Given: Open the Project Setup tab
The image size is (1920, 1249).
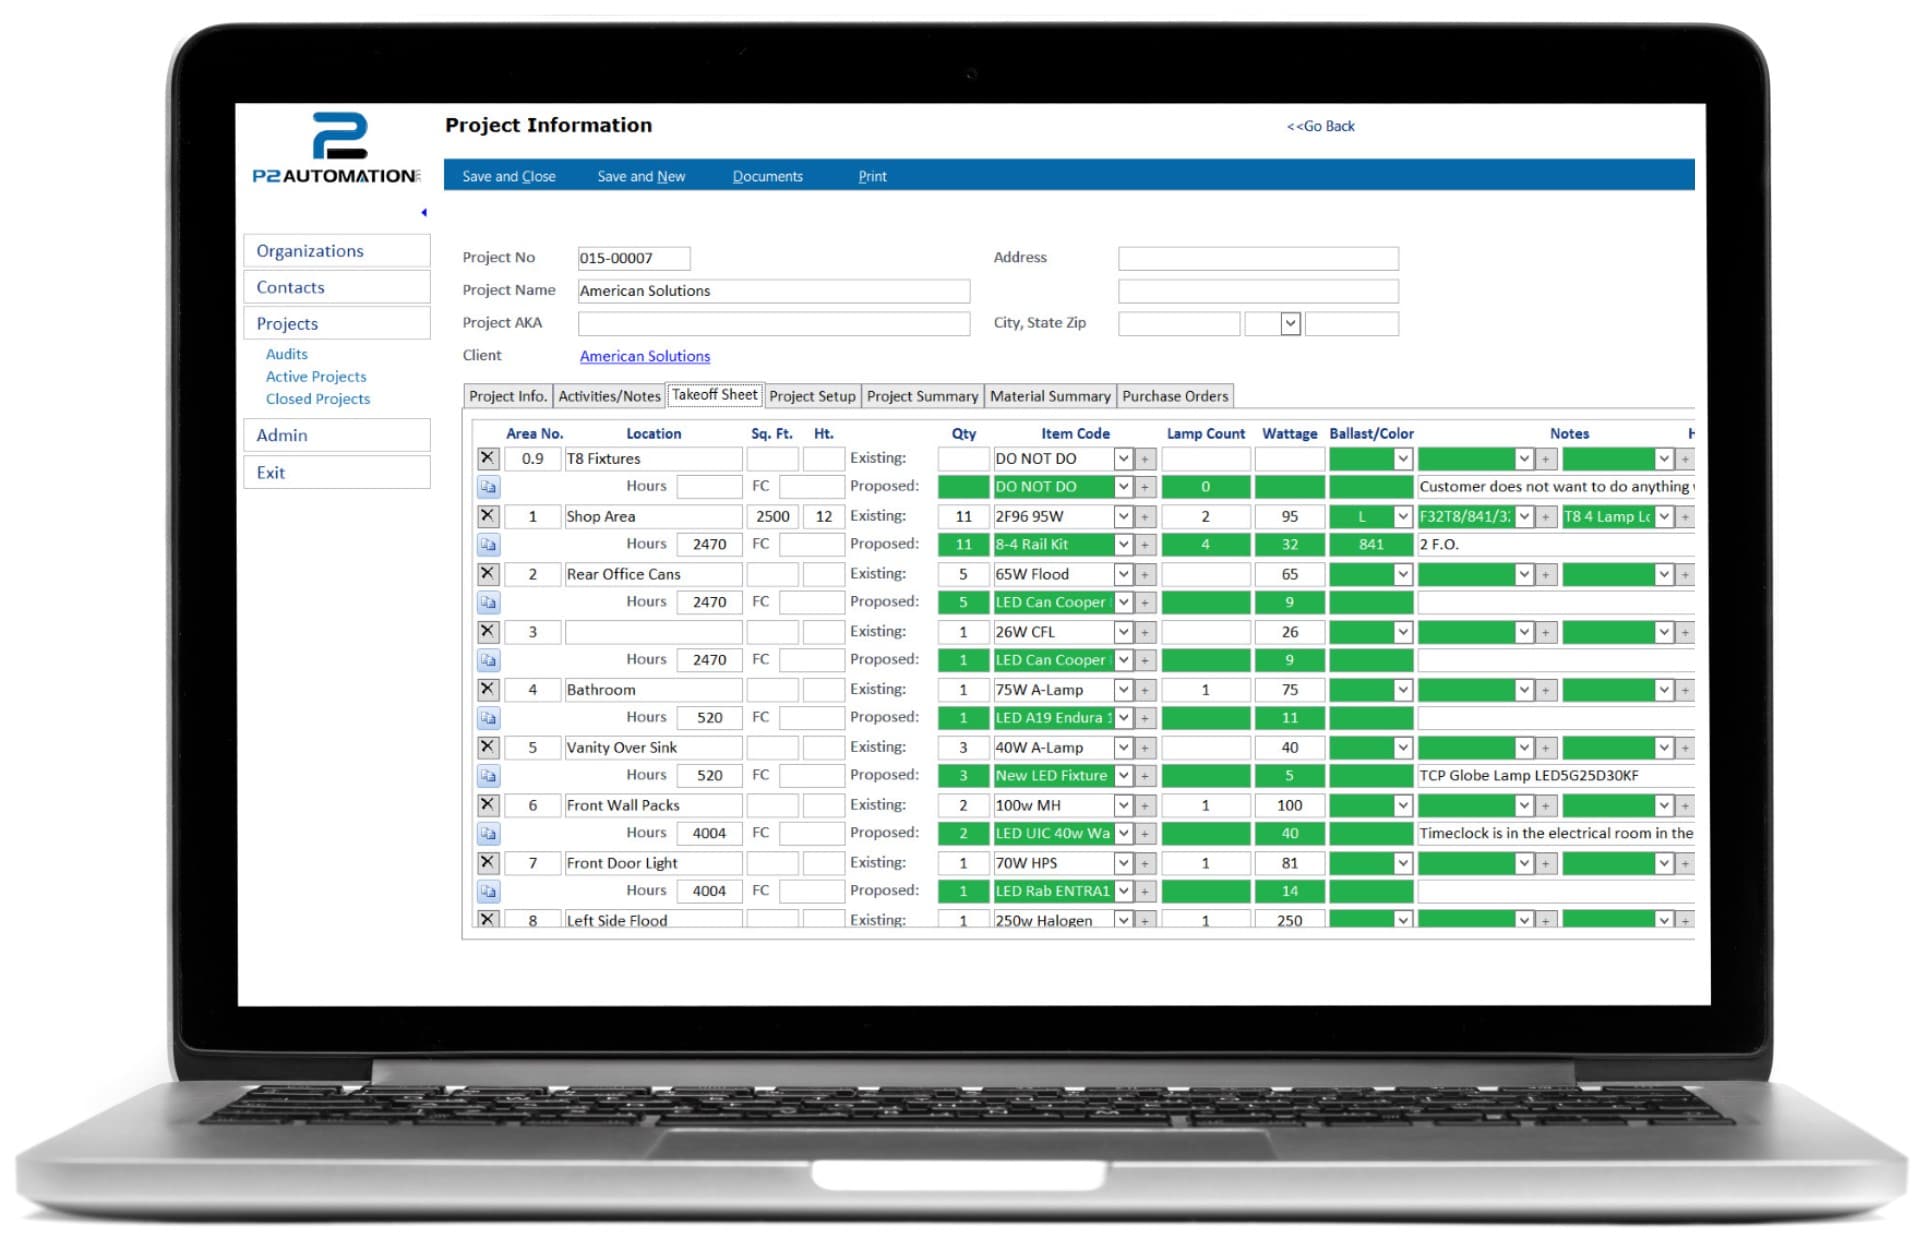Looking at the screenshot, I should 812,396.
